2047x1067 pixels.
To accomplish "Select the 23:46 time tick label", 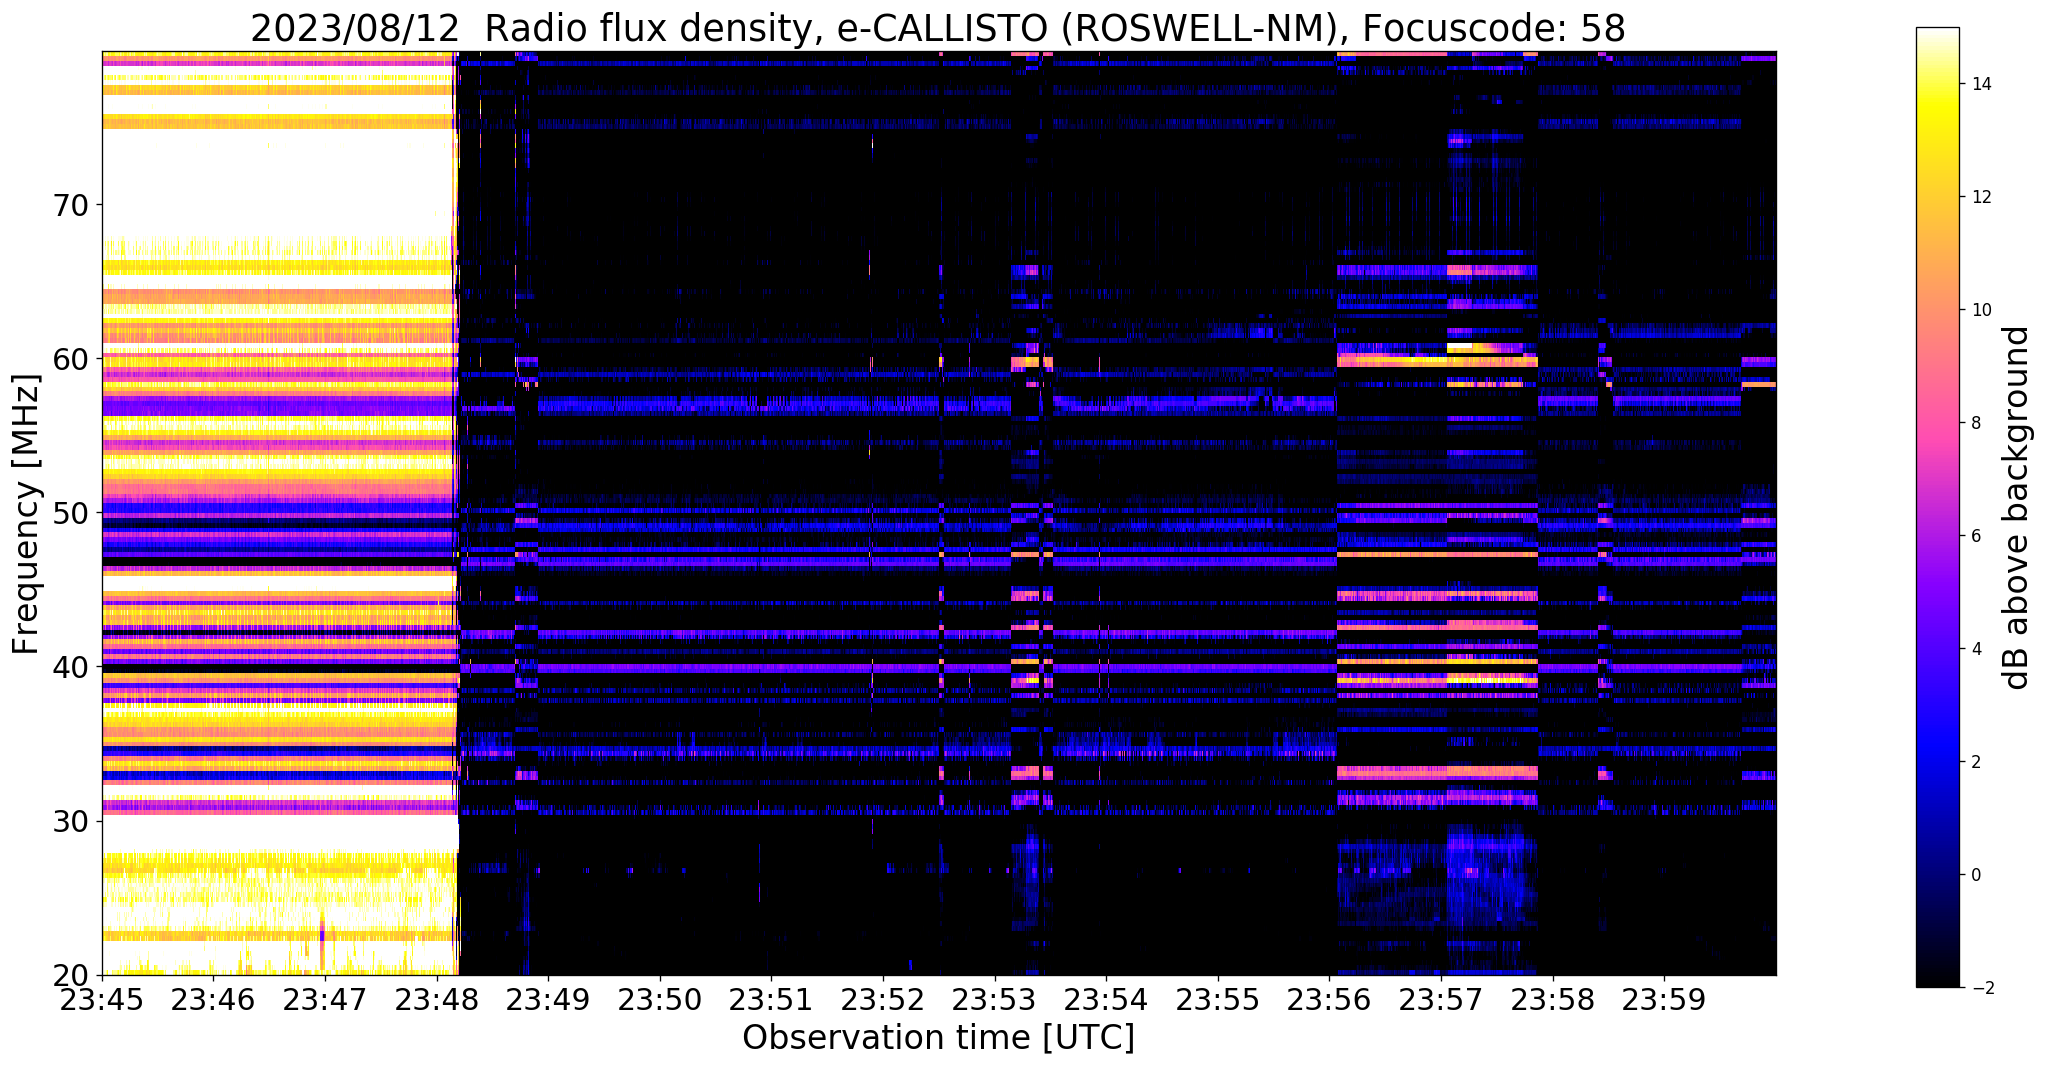I will (x=213, y=999).
